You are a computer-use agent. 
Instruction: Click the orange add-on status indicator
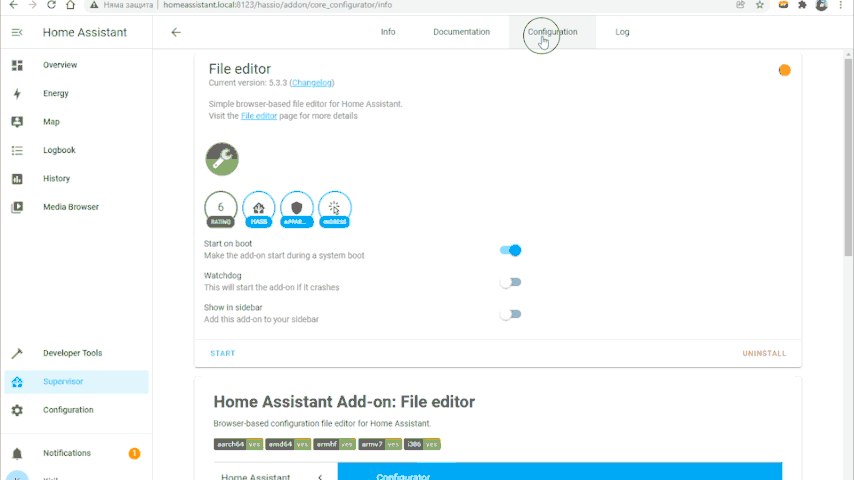click(784, 70)
